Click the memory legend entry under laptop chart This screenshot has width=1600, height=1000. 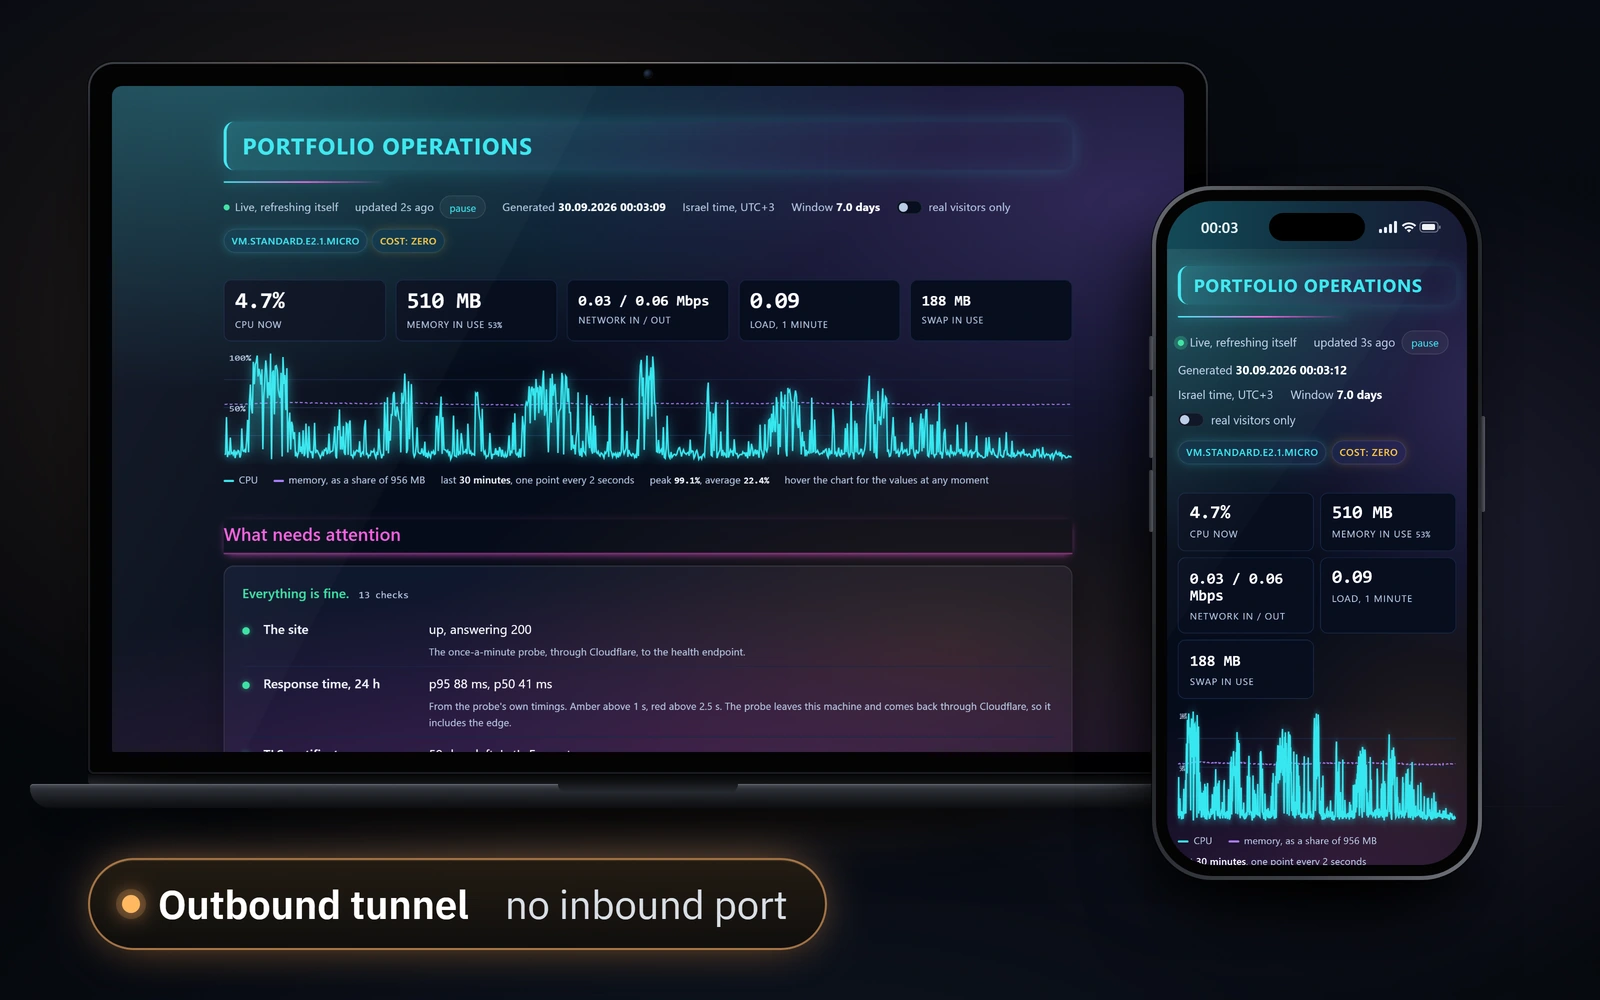coord(349,481)
